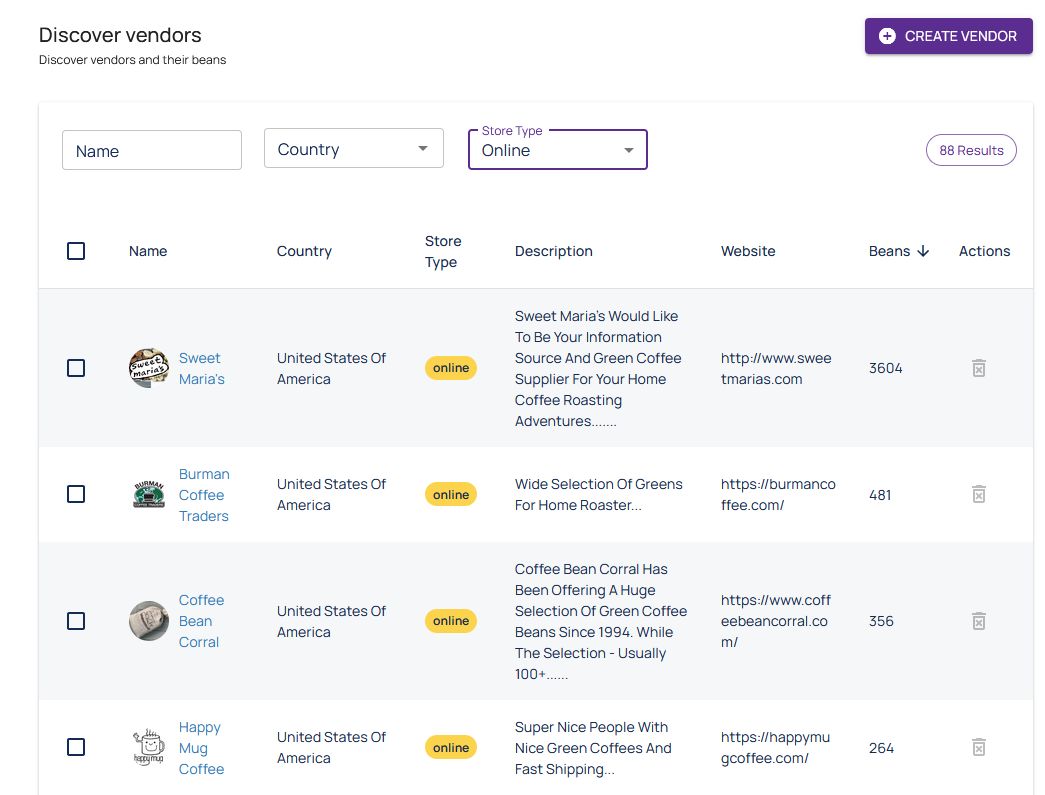Click the Happy Mug Coffee logo
The height and width of the screenshot is (795, 1045).
pos(149,747)
